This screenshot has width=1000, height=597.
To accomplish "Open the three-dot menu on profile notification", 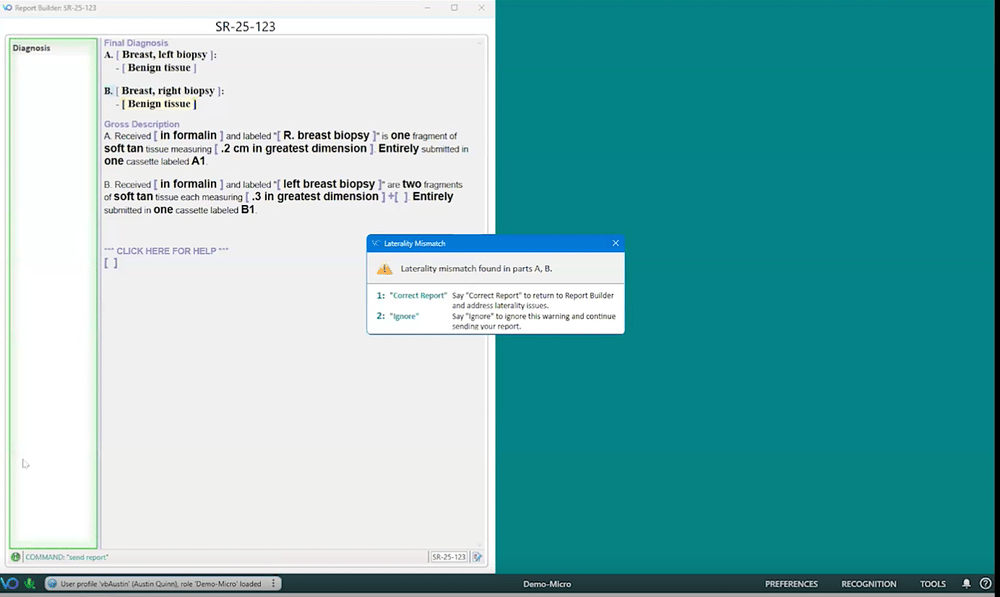I will [x=273, y=584].
